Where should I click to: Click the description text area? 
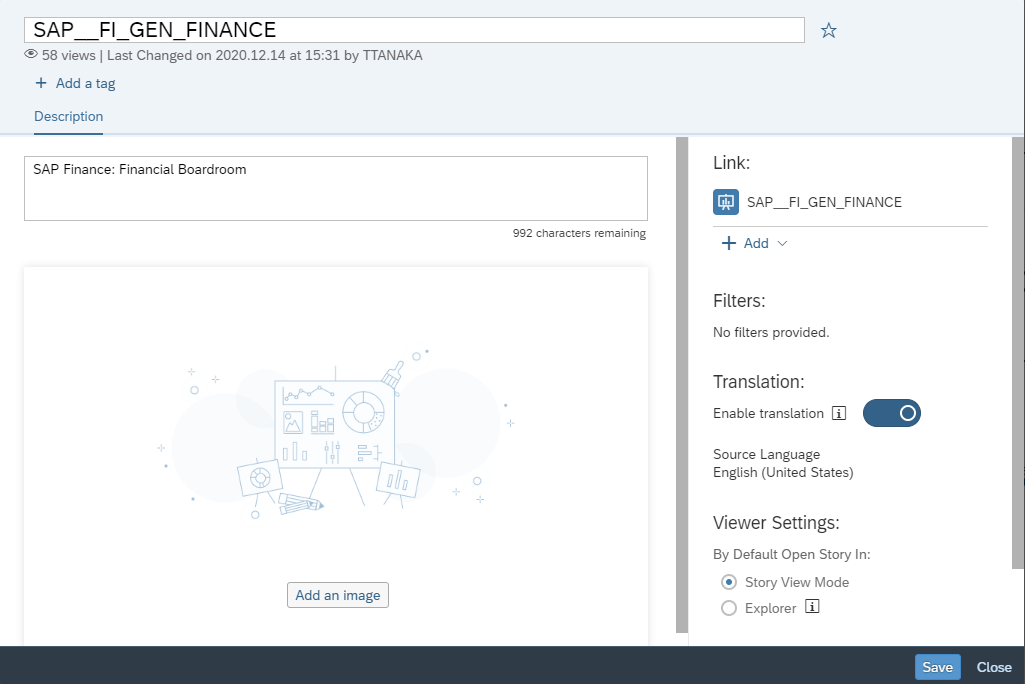point(335,188)
